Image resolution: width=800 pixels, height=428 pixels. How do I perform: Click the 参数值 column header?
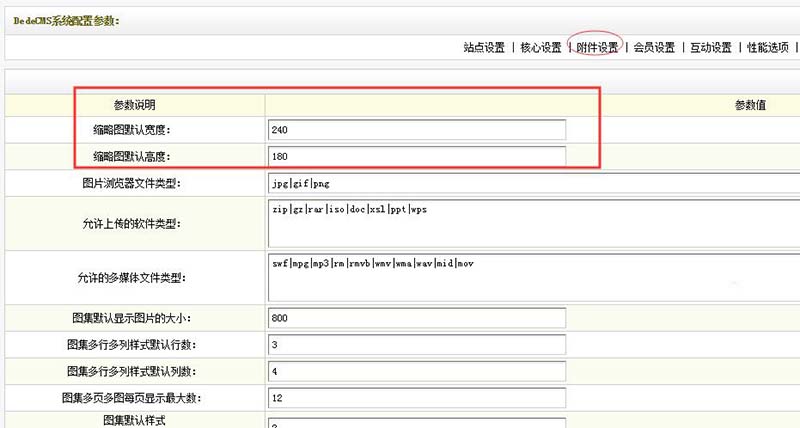pos(750,104)
